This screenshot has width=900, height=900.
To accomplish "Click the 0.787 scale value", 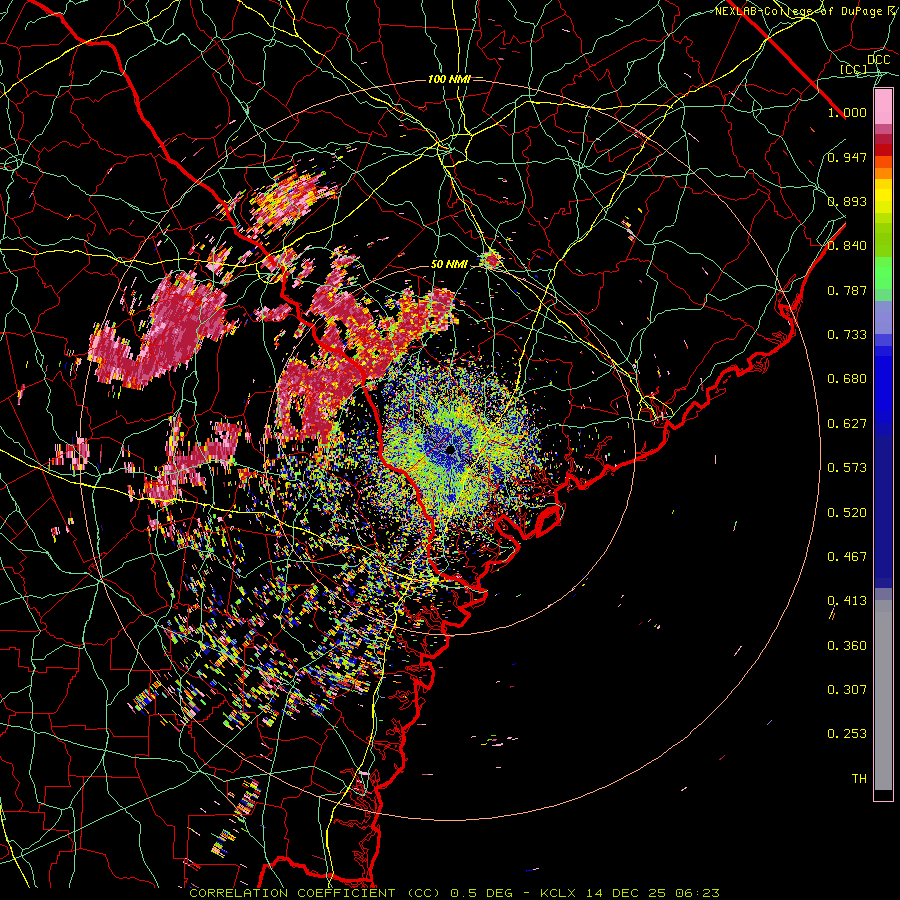I will click(x=847, y=290).
